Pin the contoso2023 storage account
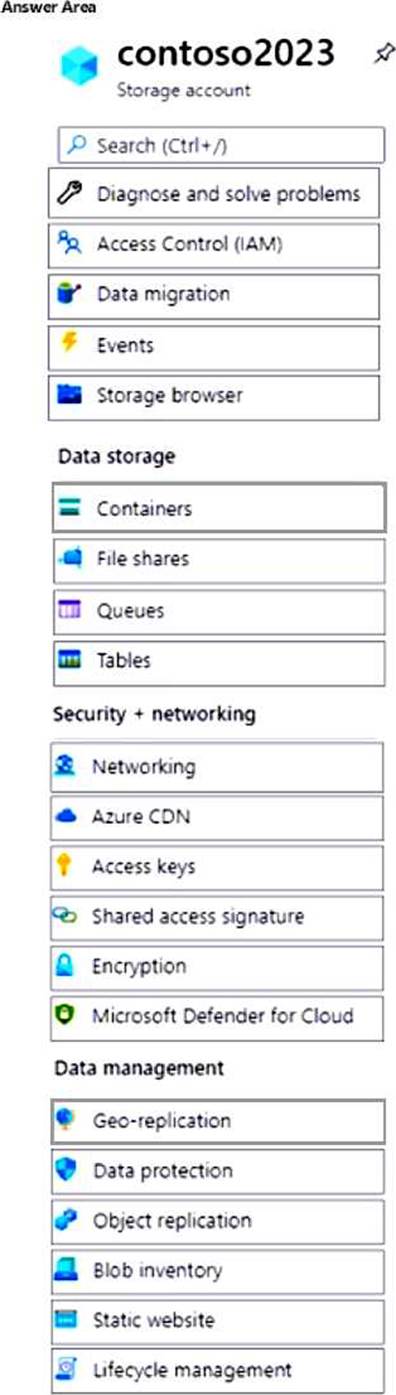This screenshot has width=396, height=1395. click(x=383, y=55)
